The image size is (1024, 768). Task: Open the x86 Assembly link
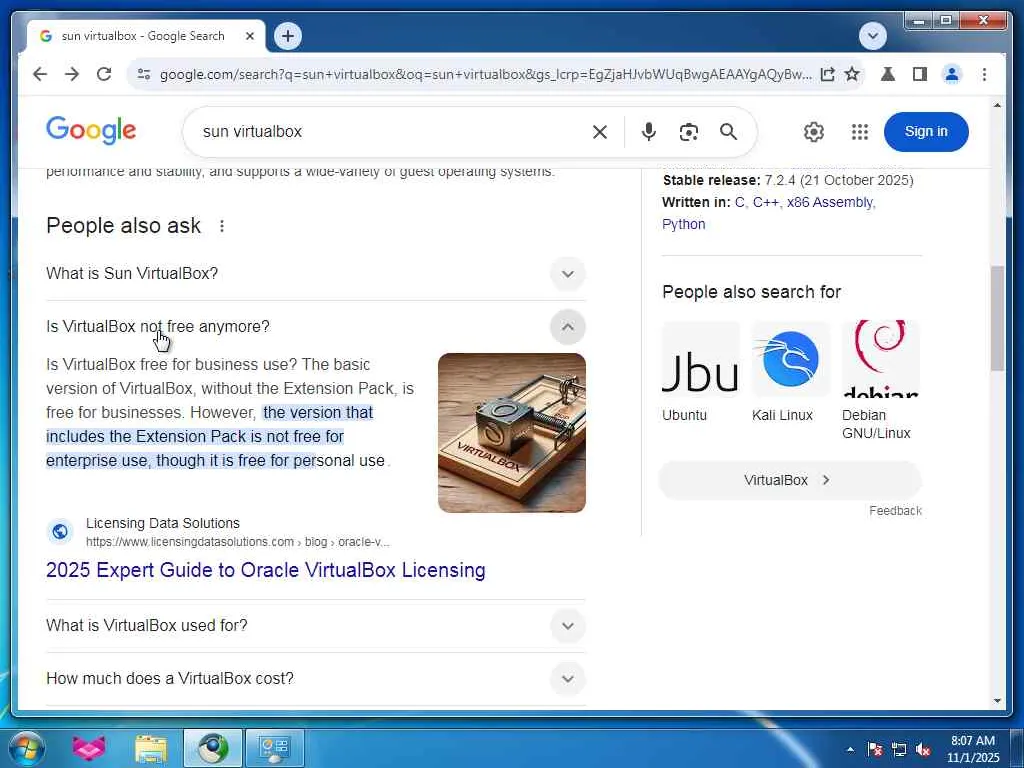(829, 202)
